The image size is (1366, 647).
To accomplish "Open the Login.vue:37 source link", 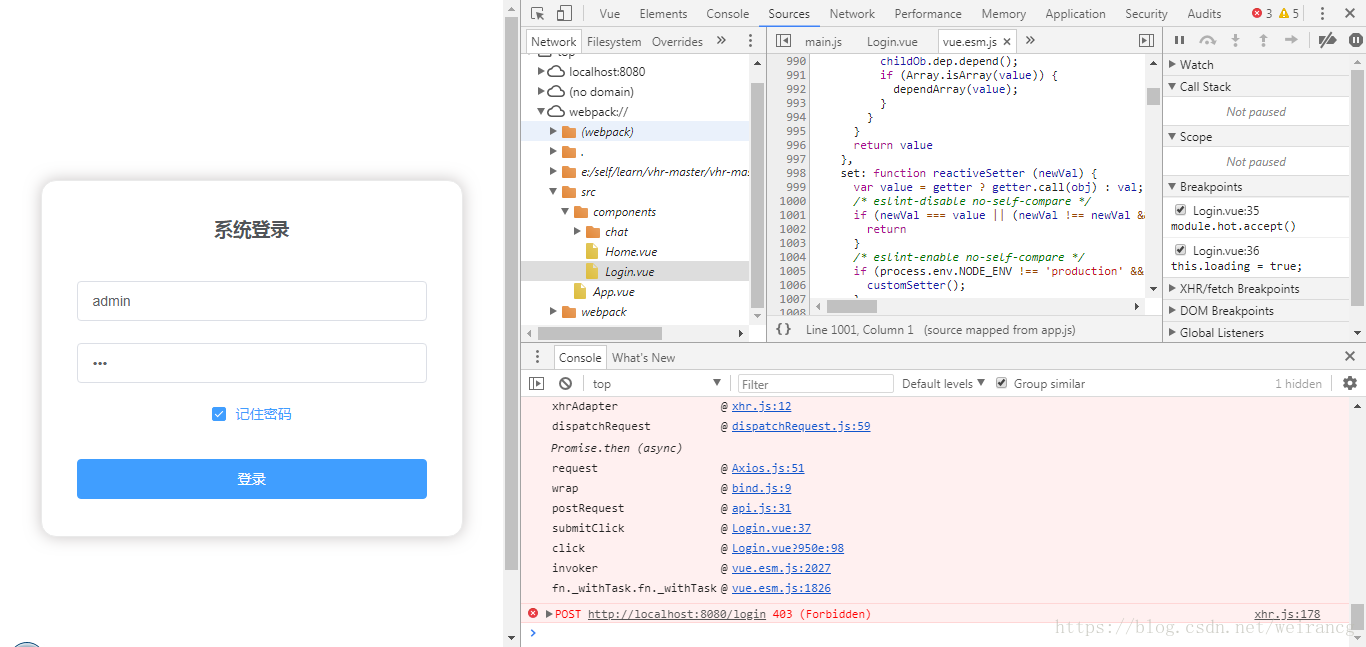I will (771, 528).
